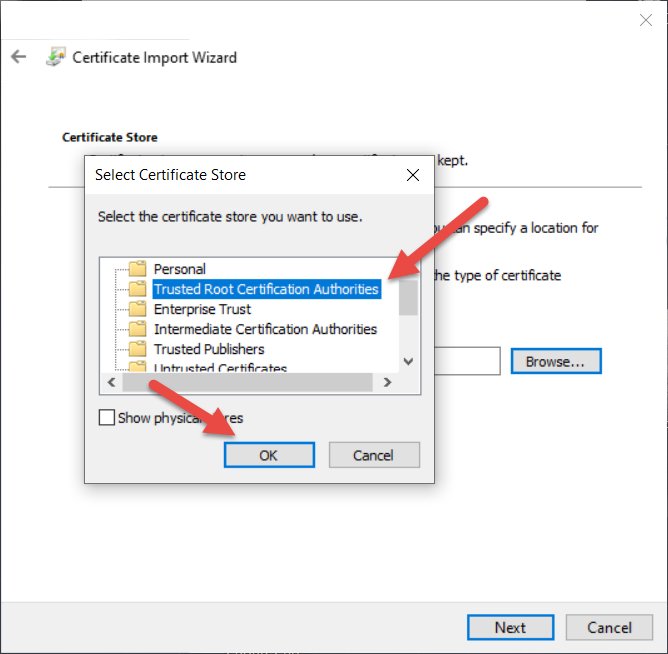The height and width of the screenshot is (654, 668).
Task: Click the store list scroll down arrow
Action: coord(408,362)
